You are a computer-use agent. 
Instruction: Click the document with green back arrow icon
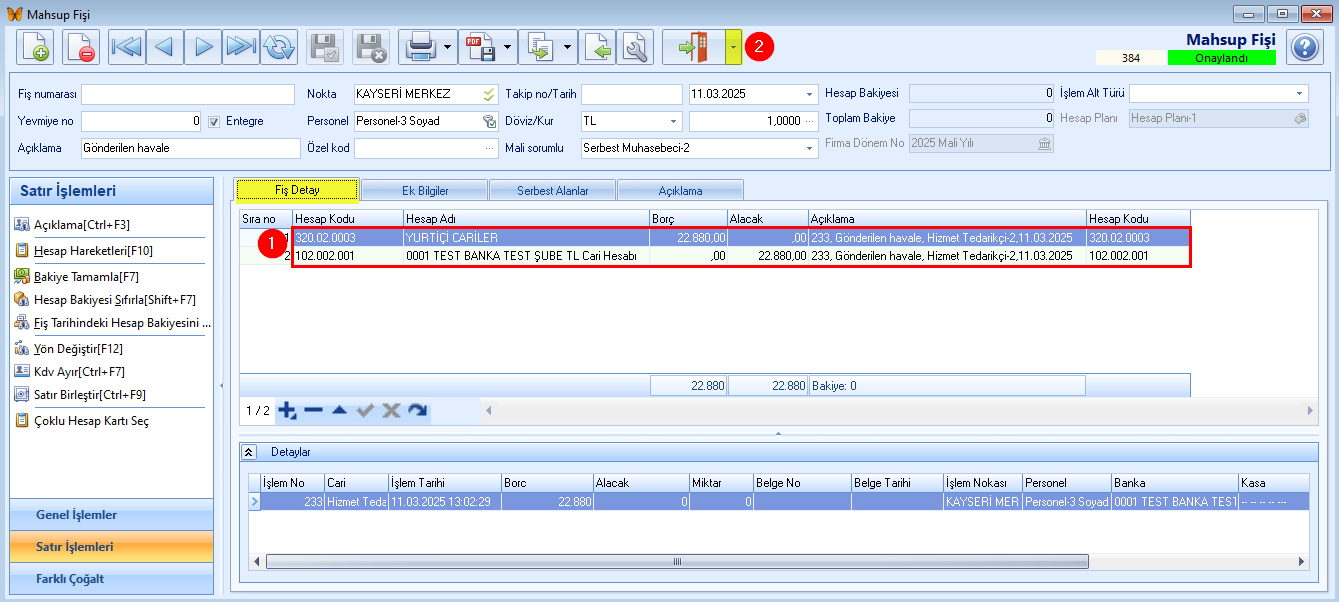[597, 47]
